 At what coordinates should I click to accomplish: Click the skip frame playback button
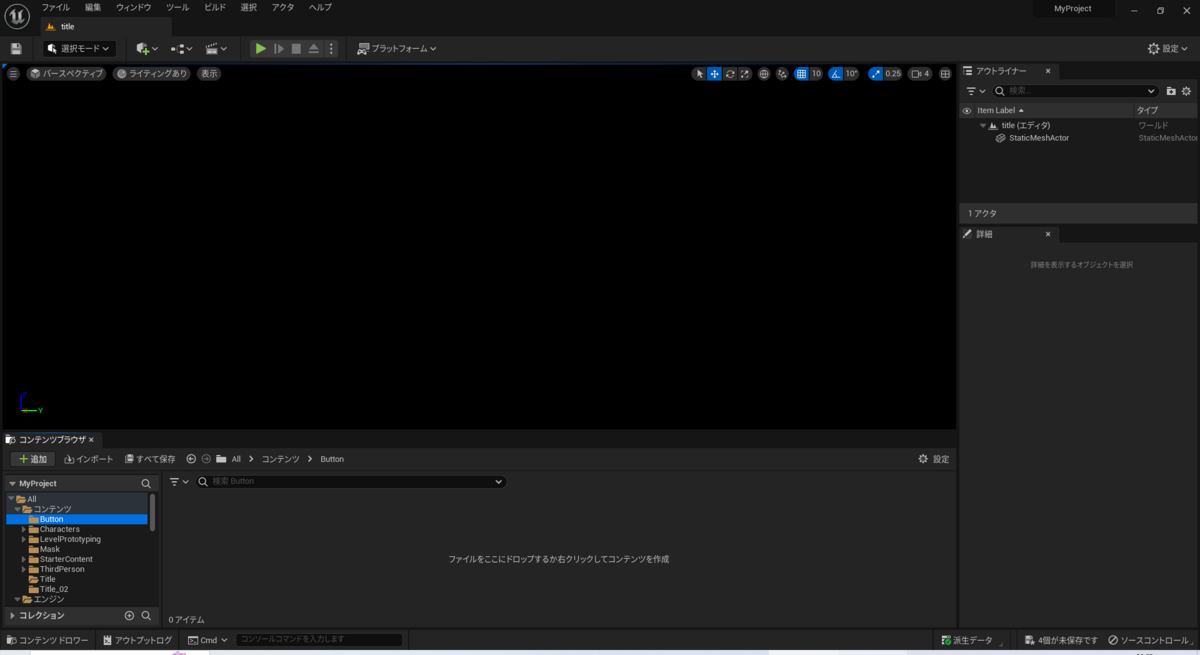click(279, 48)
